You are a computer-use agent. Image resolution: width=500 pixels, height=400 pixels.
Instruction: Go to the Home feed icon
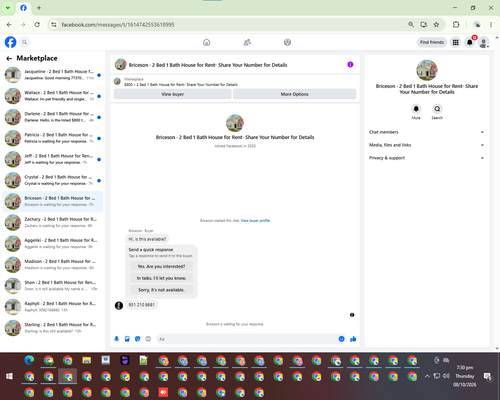206,42
